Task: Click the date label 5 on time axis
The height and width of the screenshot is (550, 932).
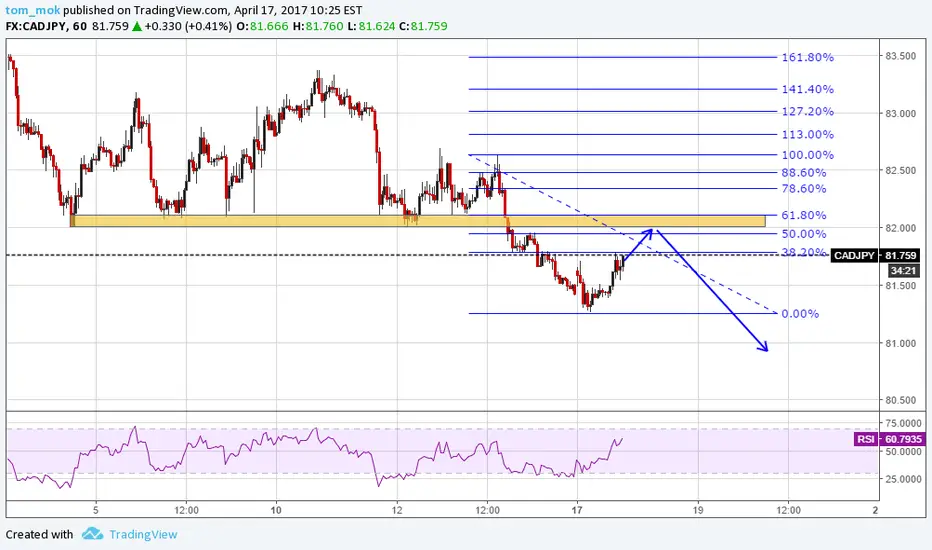Action: point(96,510)
